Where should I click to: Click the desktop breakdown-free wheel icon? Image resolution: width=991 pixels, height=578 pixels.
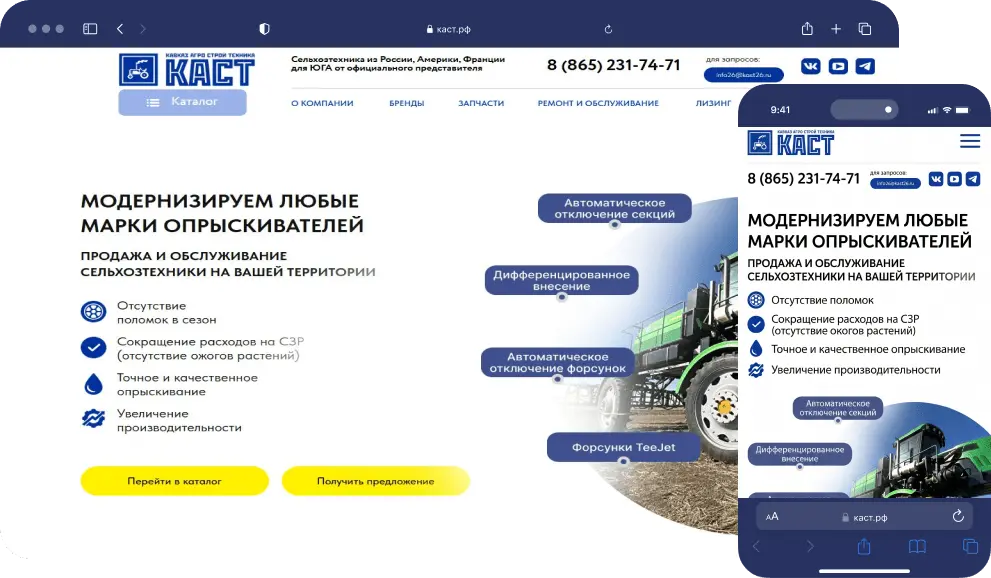[93, 312]
